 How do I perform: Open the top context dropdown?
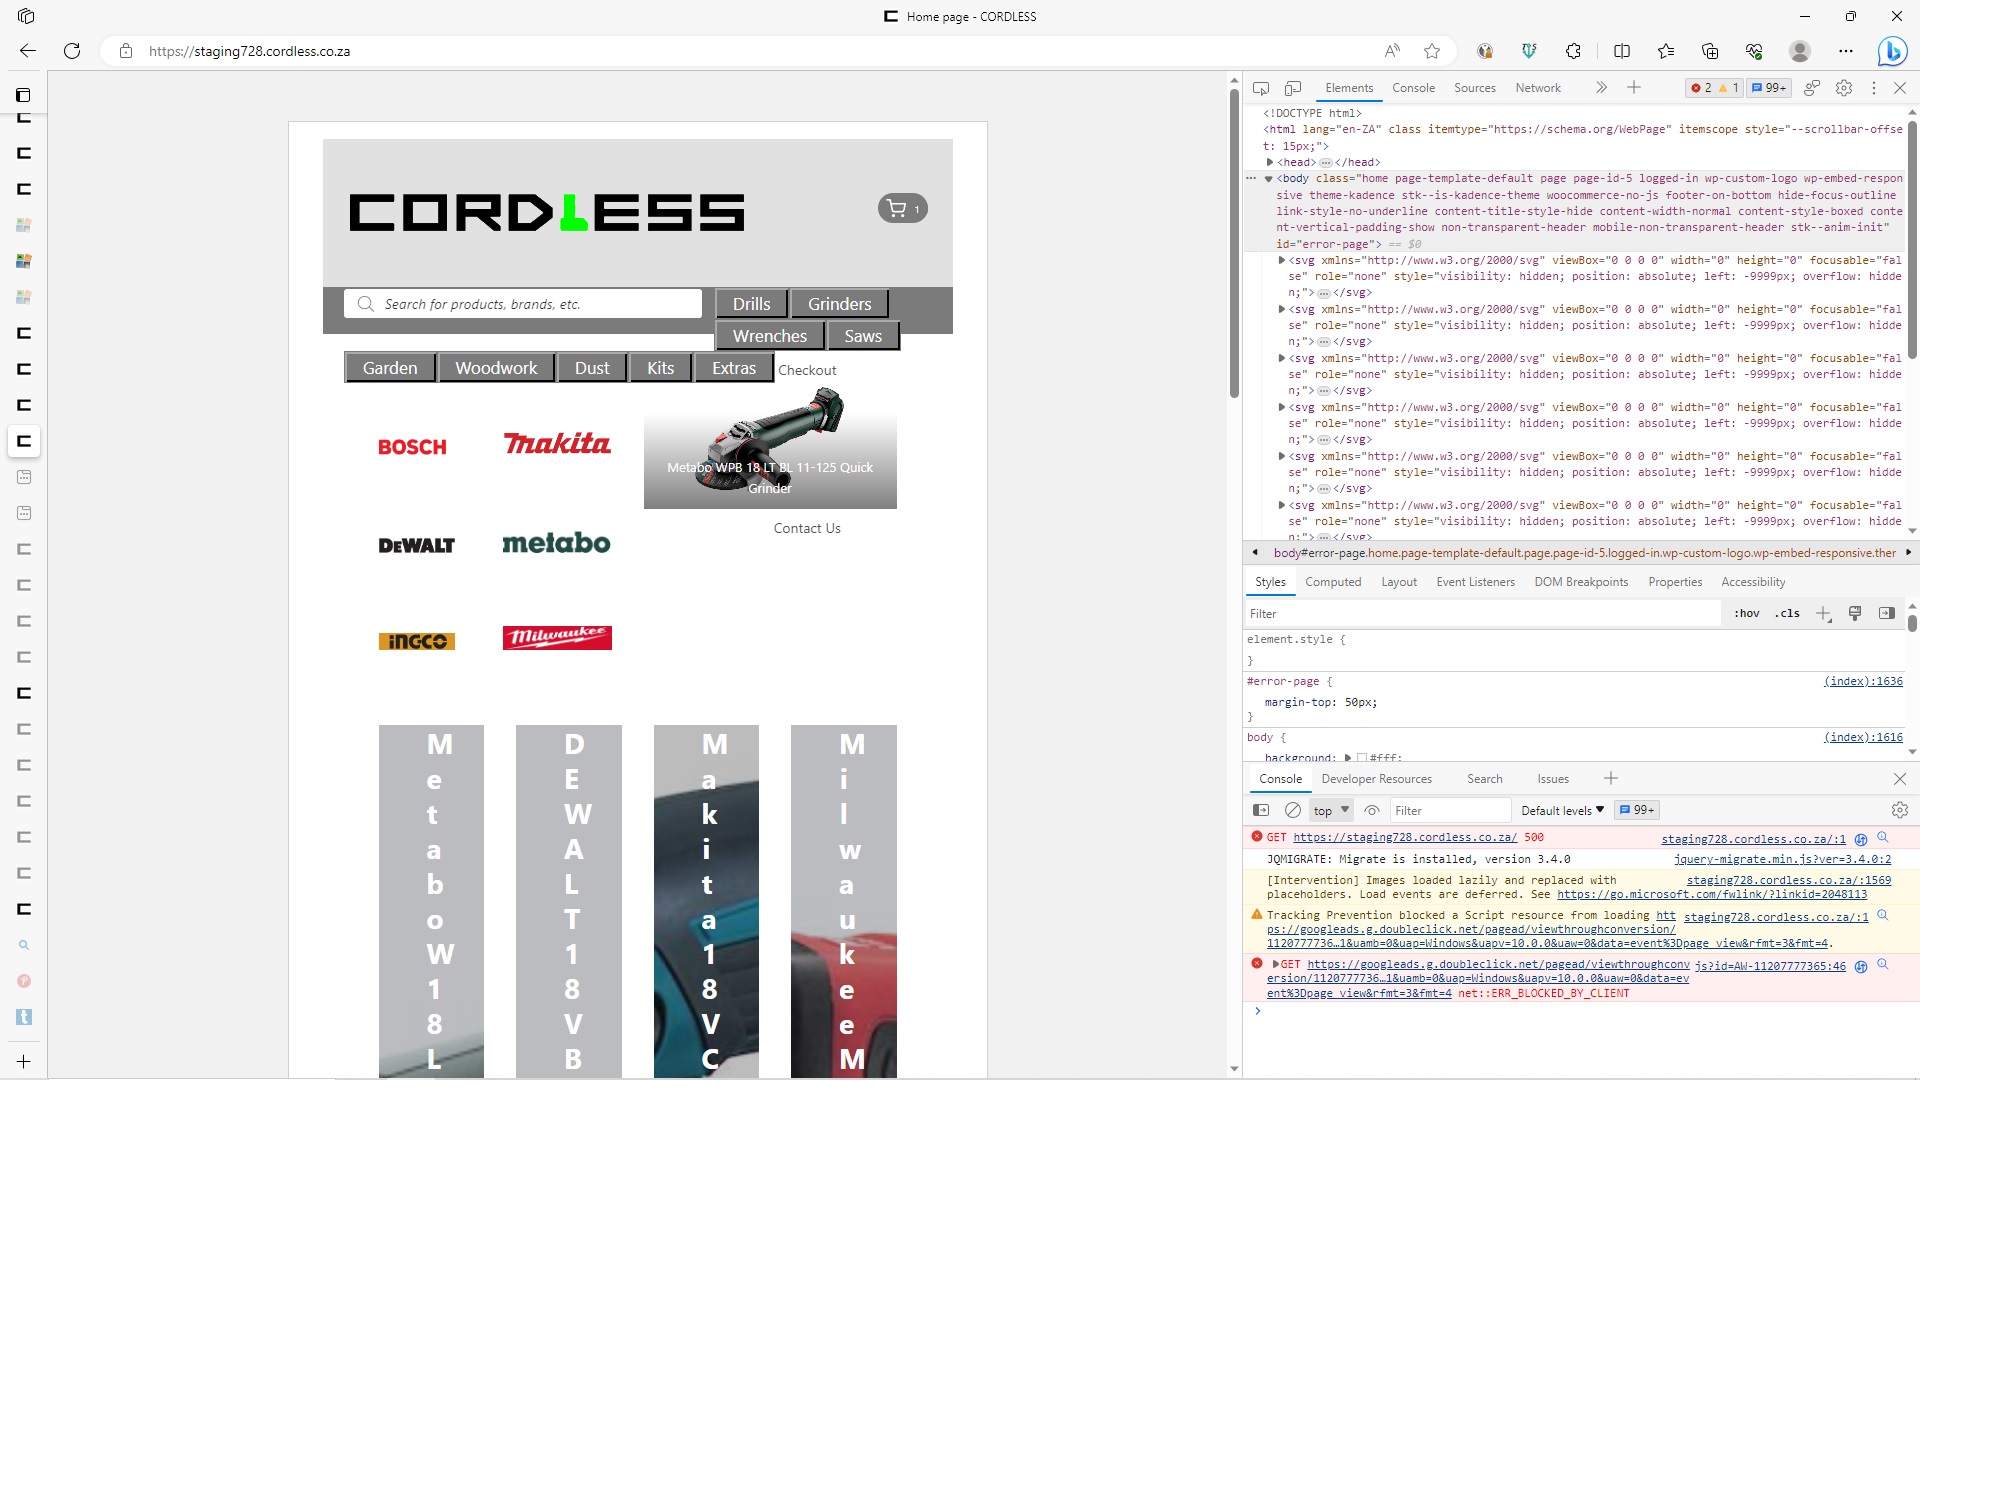[x=1331, y=810]
